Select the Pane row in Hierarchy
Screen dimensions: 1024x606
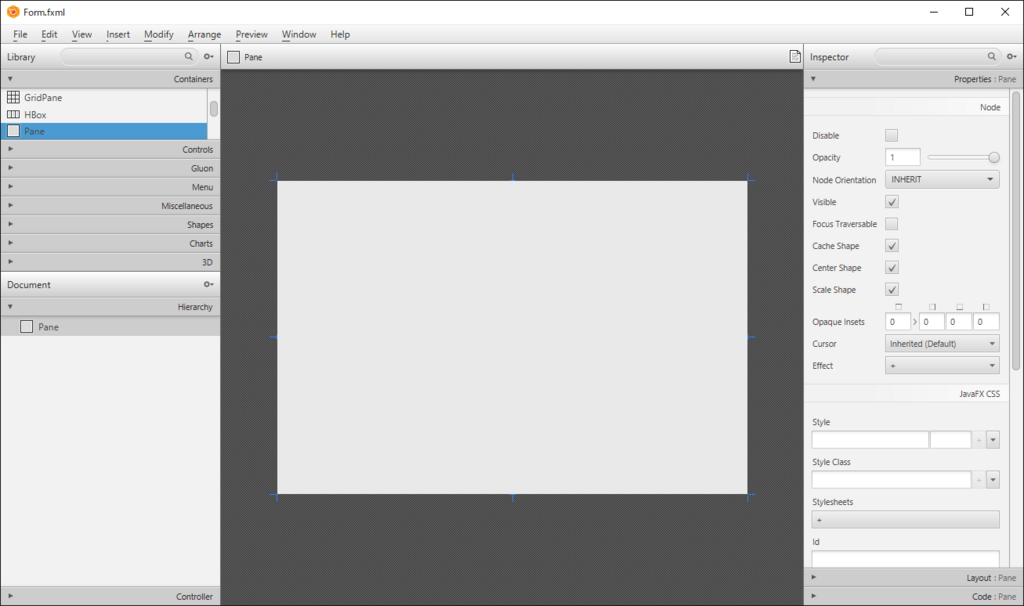coord(110,327)
